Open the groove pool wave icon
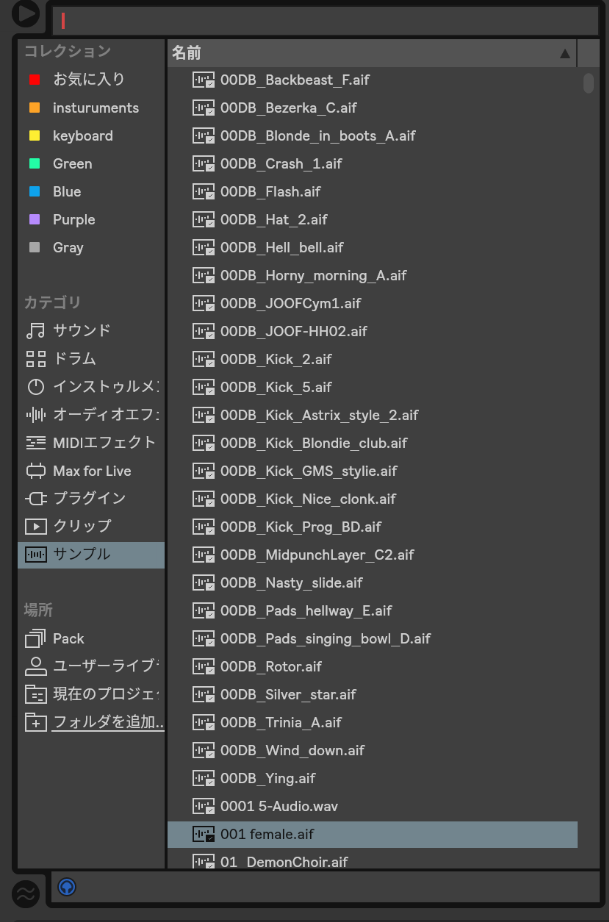This screenshot has height=922, width=609. coord(25,892)
